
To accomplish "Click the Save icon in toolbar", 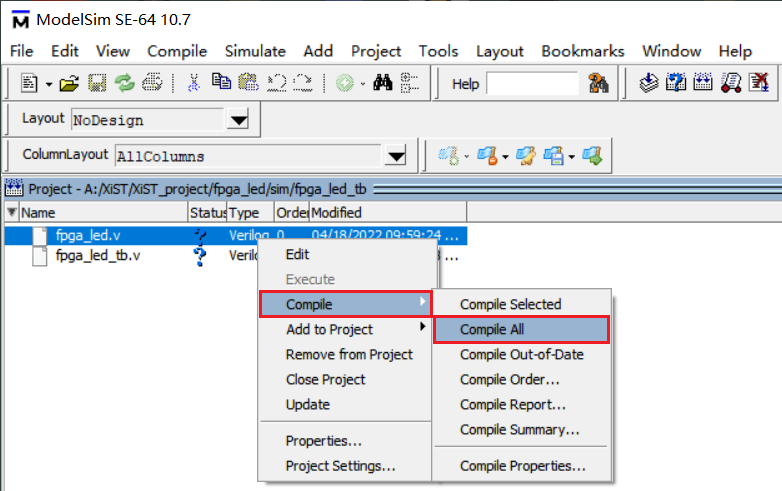I will (x=97, y=84).
